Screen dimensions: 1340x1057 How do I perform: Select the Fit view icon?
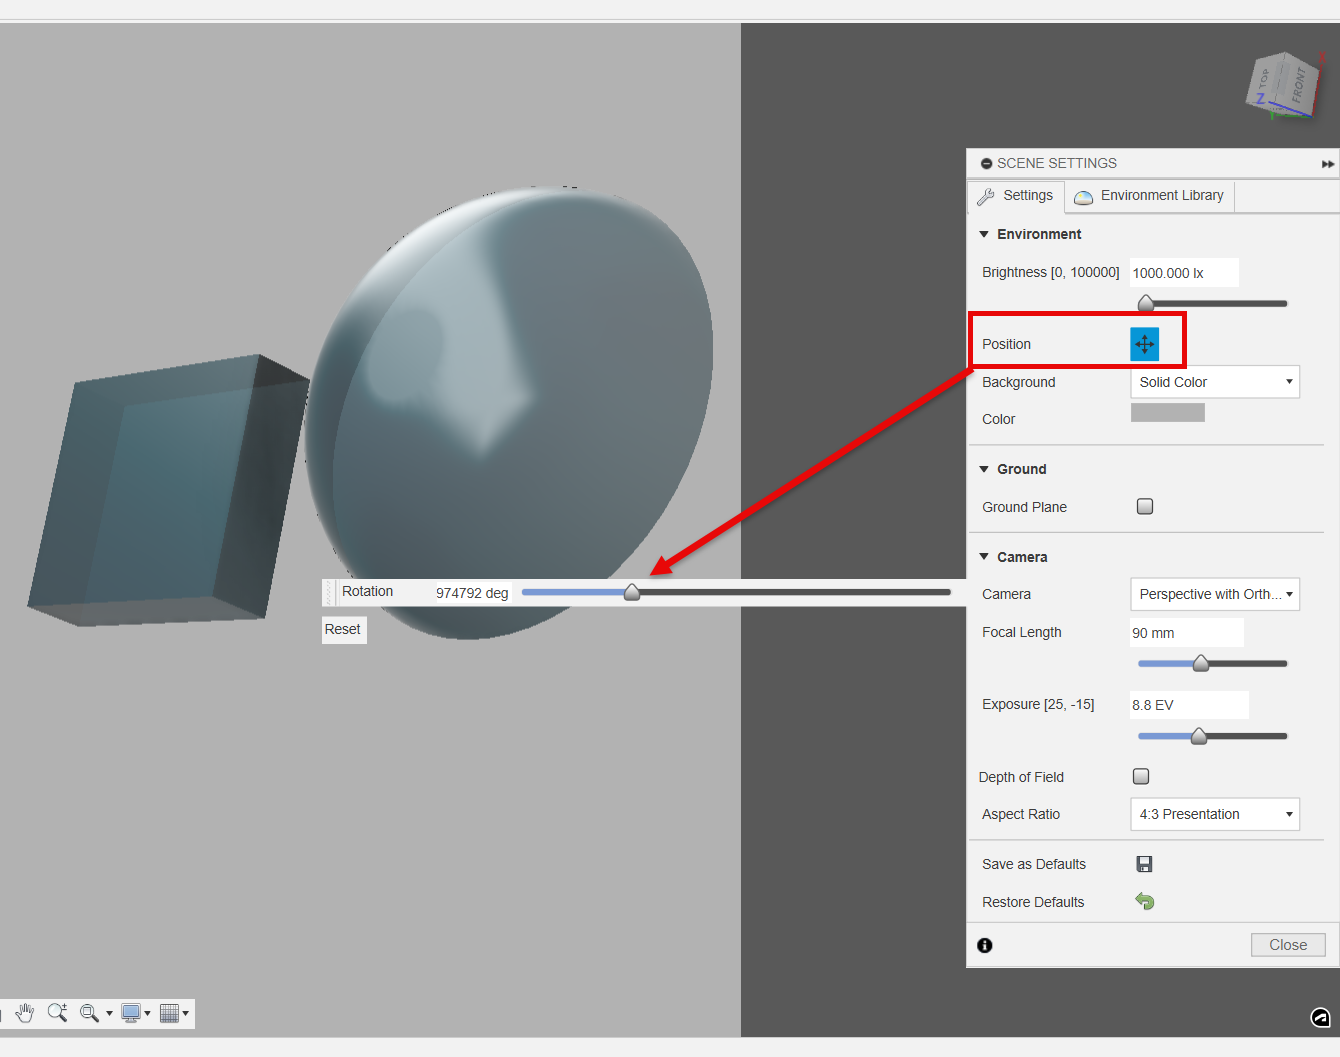[90, 1013]
